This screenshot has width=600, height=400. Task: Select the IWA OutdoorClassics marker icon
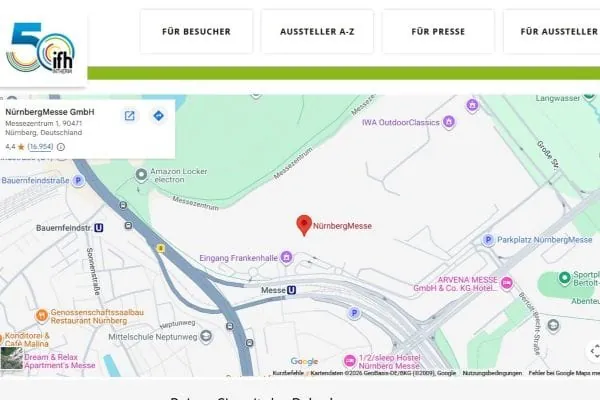tap(449, 122)
